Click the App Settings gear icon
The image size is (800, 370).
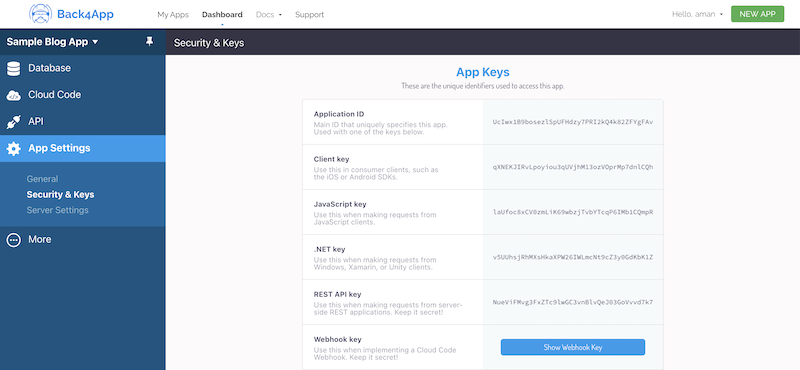tap(13, 149)
